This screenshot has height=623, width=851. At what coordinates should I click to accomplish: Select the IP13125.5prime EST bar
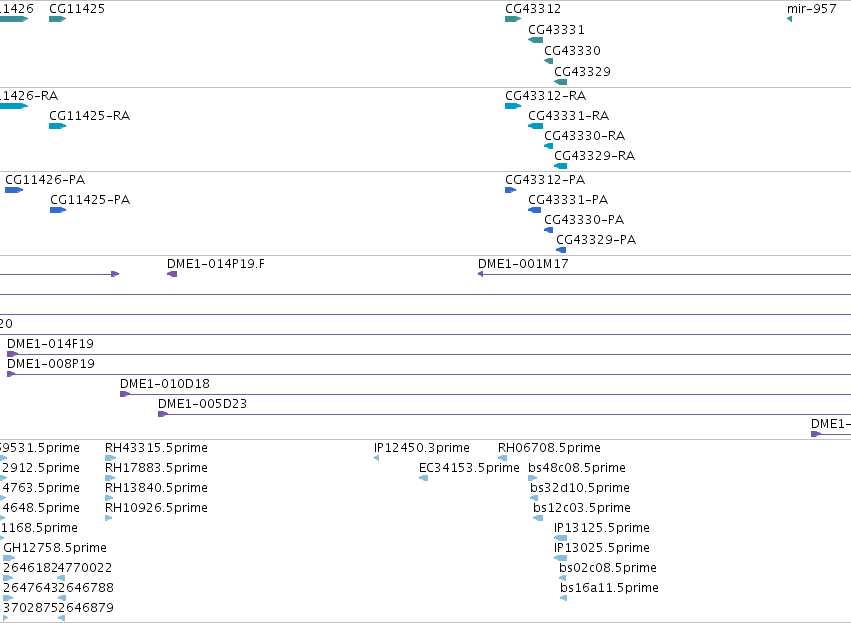coord(561,538)
